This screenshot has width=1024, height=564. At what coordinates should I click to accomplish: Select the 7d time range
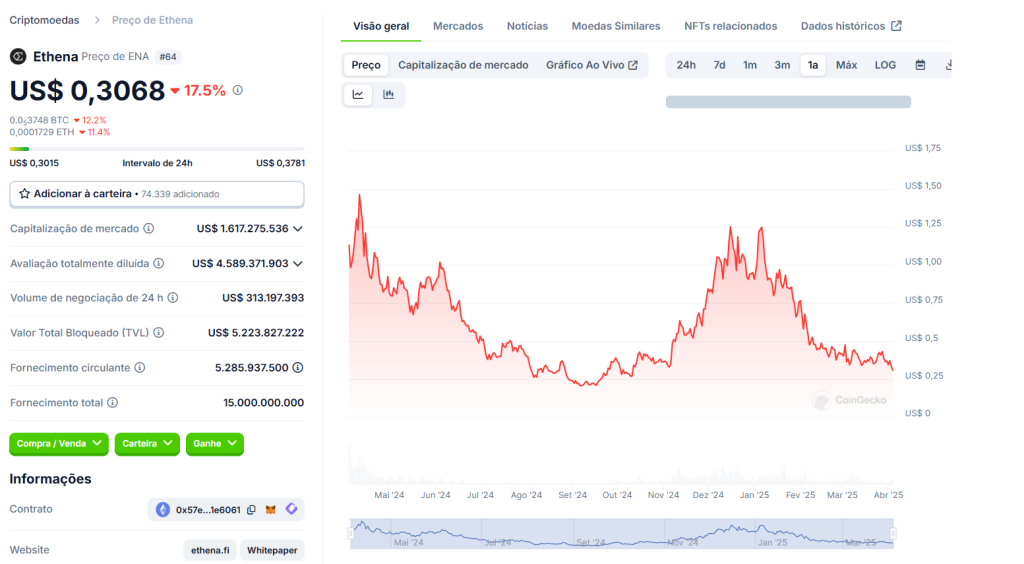[719, 65]
